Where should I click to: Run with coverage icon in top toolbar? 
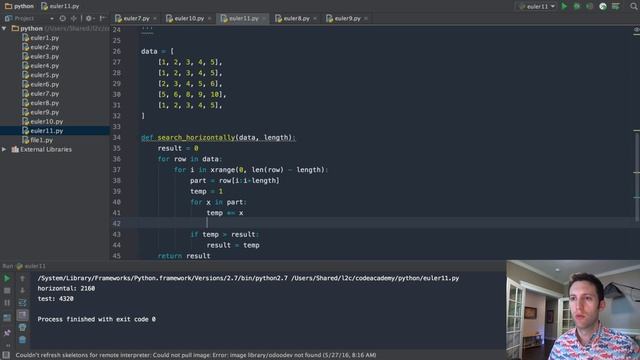(x=589, y=7)
